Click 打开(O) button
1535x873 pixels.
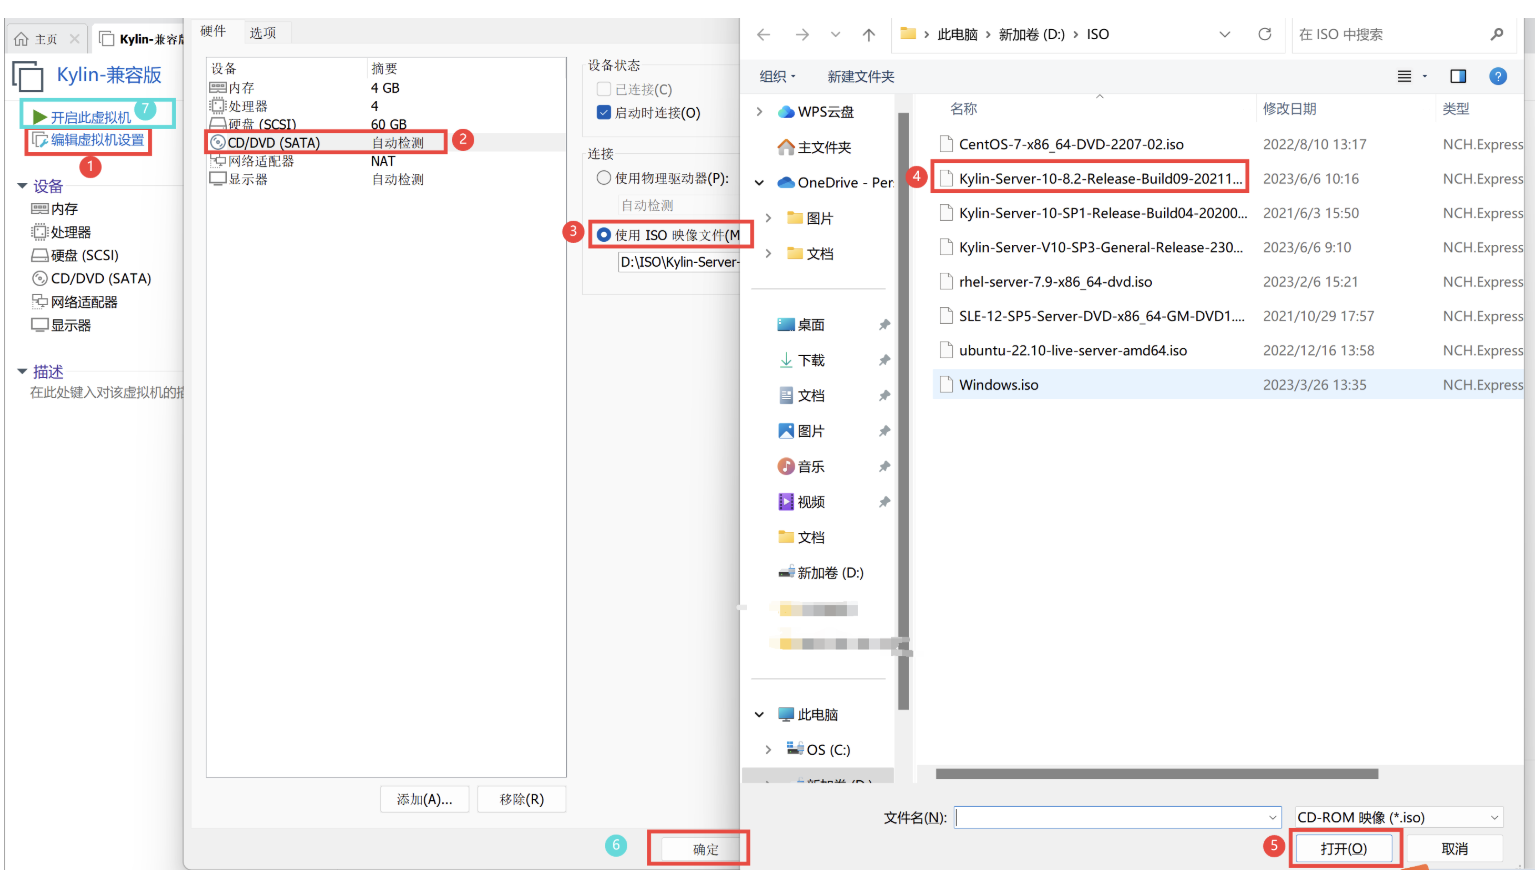[1343, 848]
